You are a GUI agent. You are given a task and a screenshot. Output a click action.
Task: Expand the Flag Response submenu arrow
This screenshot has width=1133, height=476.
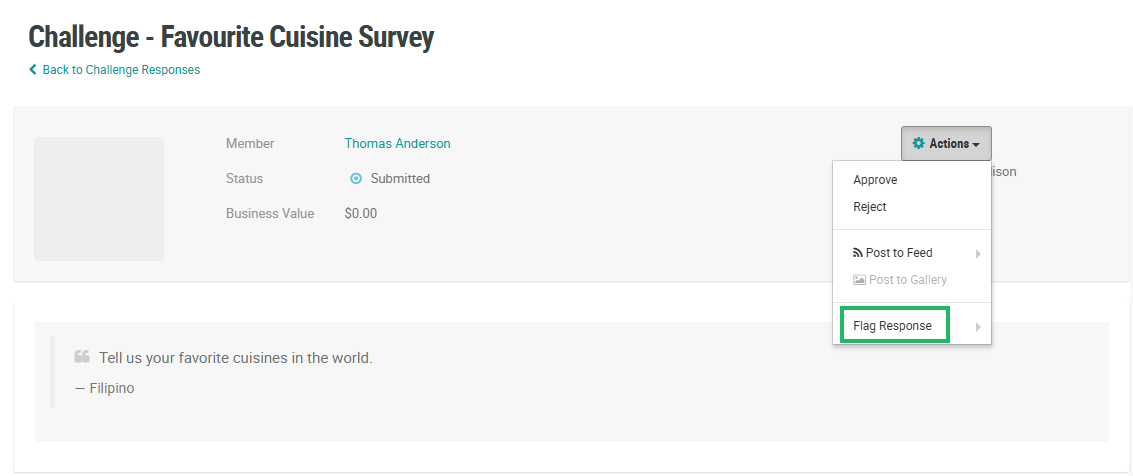978,327
